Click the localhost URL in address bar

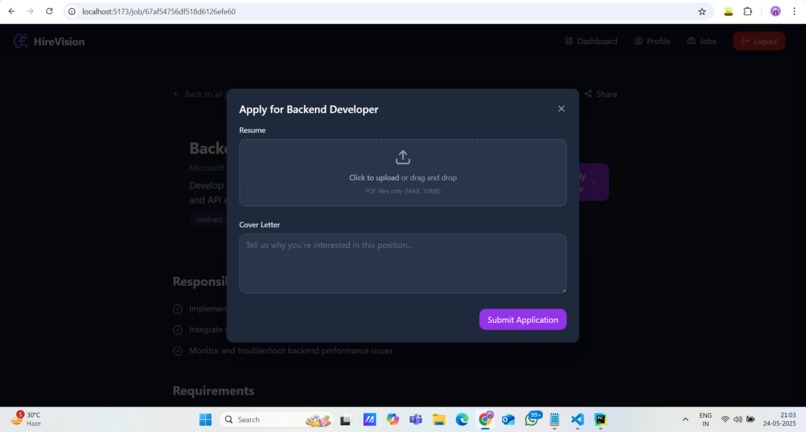pyautogui.click(x=159, y=11)
